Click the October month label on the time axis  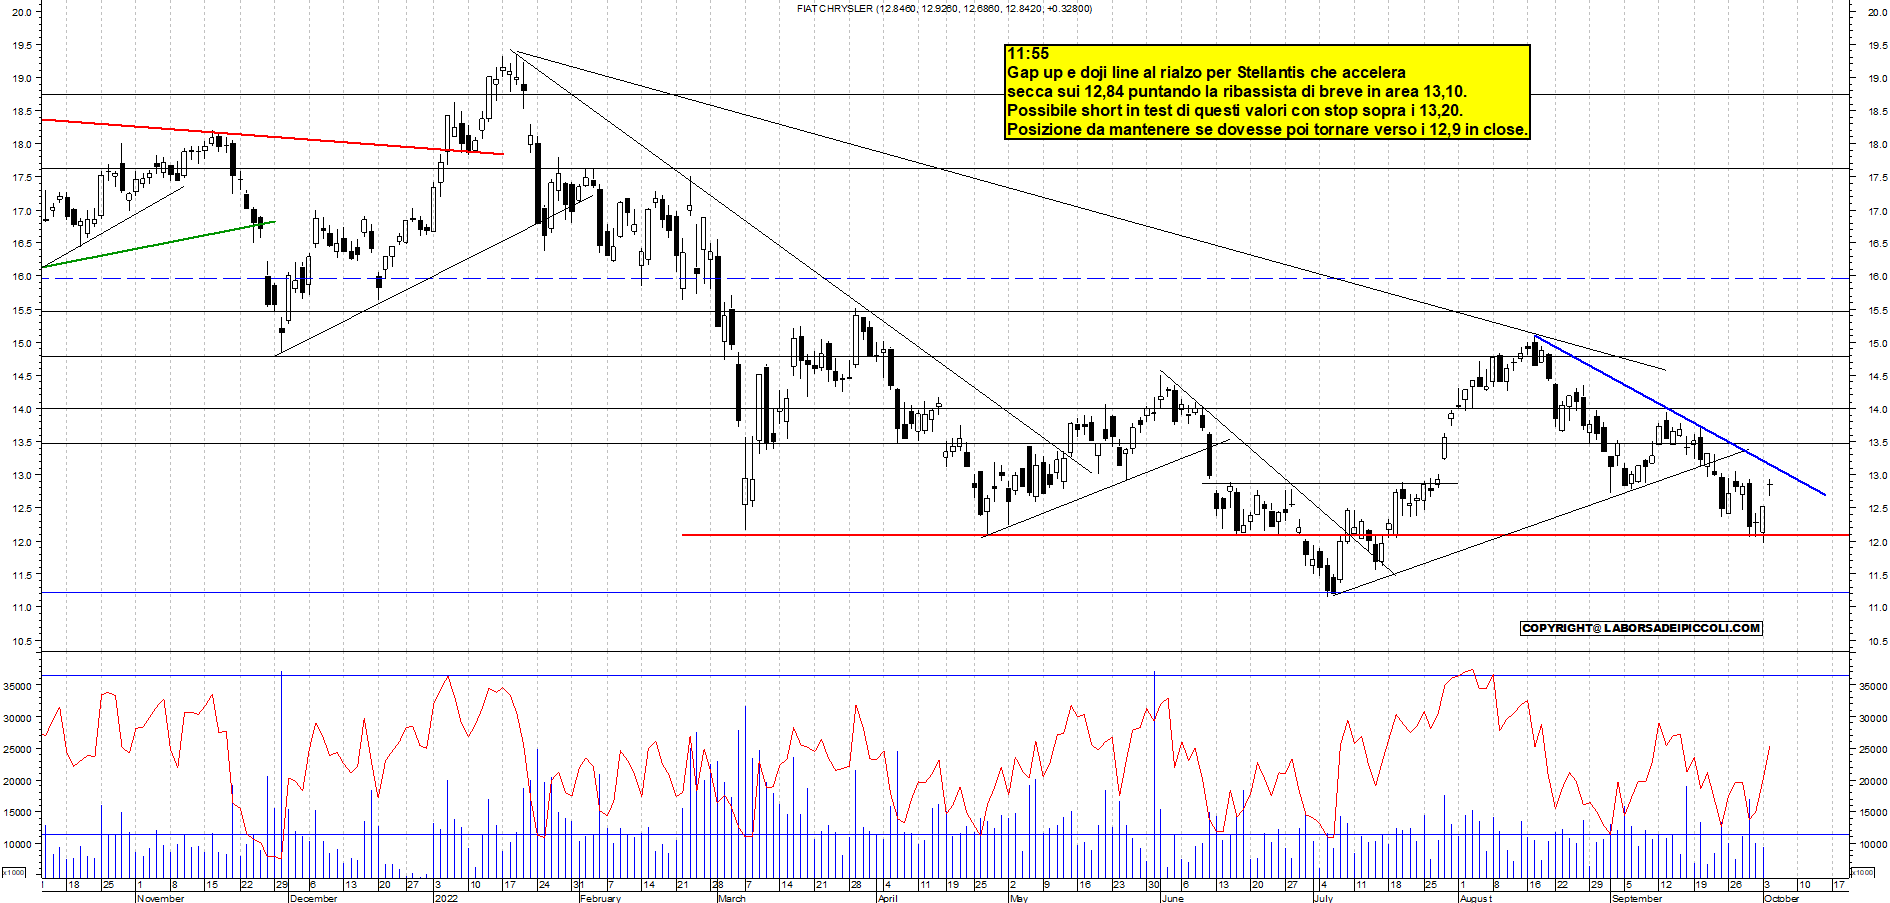[1782, 898]
